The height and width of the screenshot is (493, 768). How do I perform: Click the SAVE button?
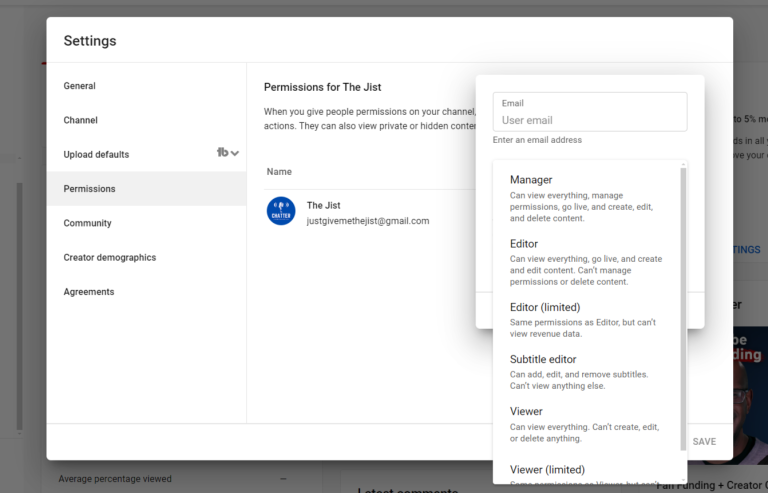click(704, 442)
